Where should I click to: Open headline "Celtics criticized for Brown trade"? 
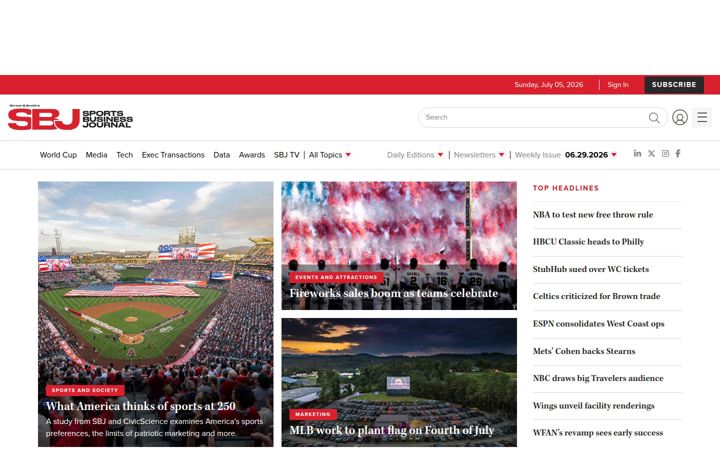tap(596, 296)
